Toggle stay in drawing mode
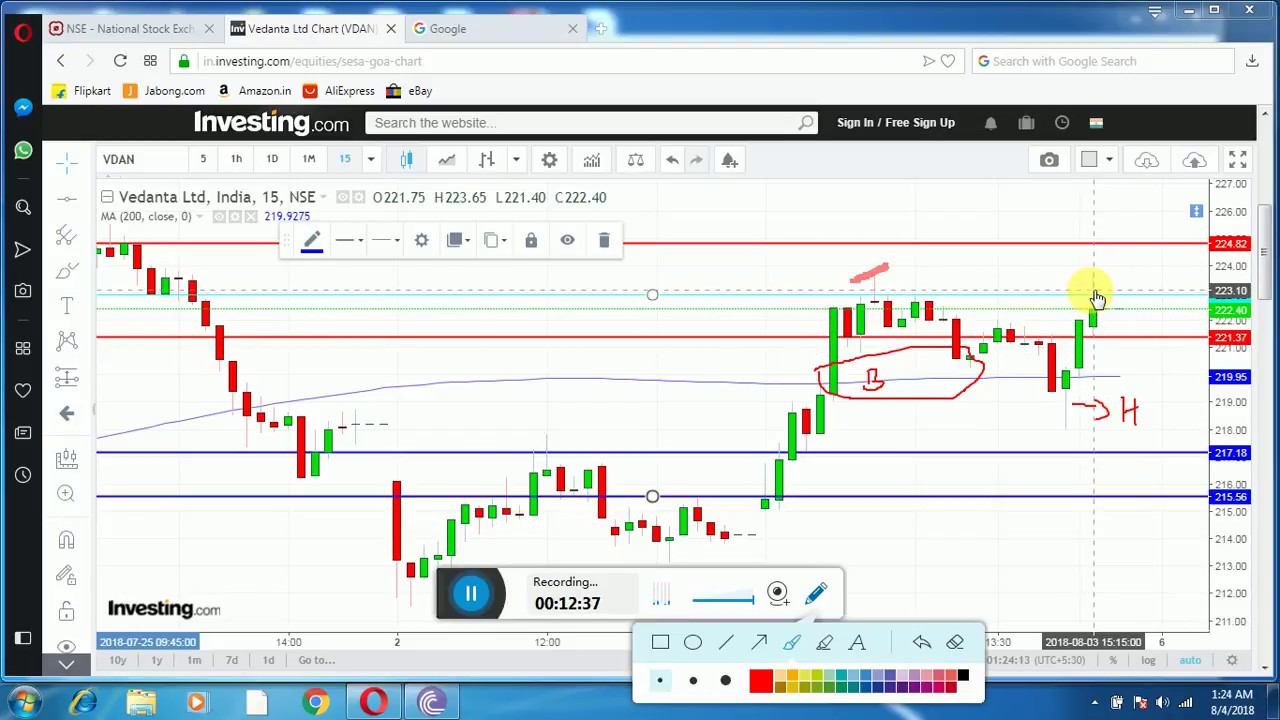This screenshot has width=1280, height=720. (x=67, y=575)
